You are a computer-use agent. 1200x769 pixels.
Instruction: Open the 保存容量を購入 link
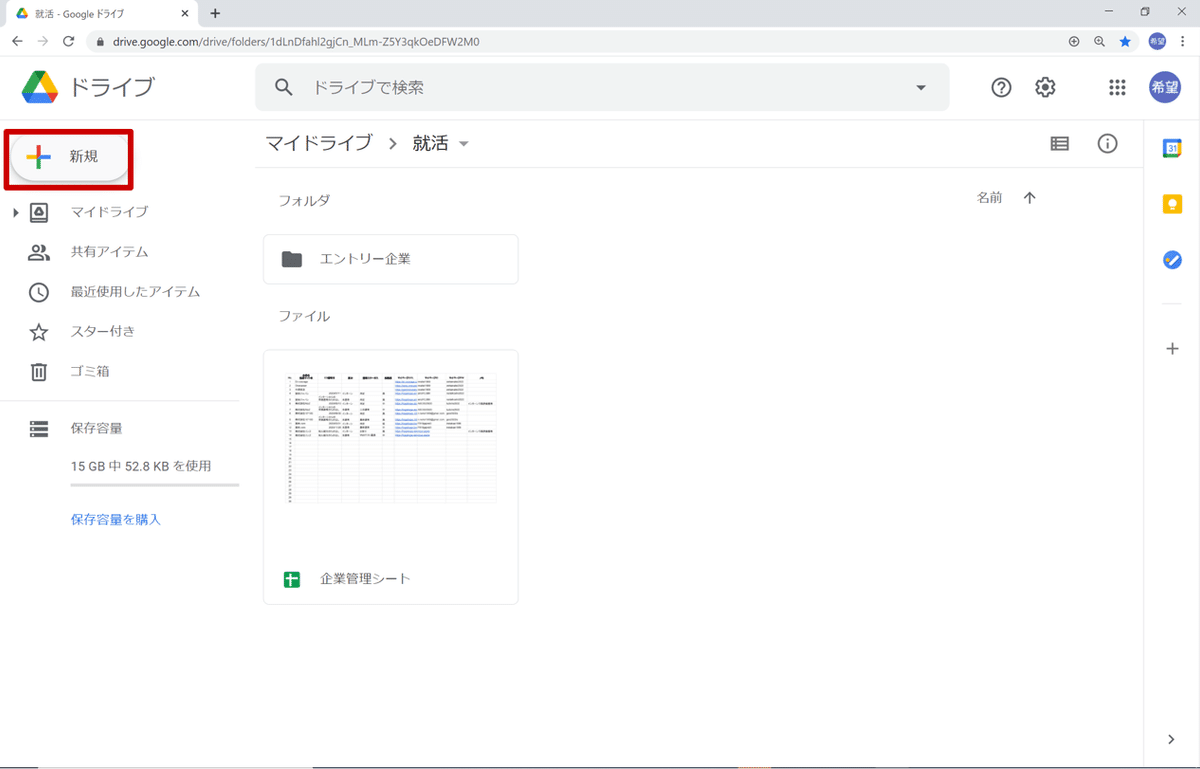tap(115, 519)
